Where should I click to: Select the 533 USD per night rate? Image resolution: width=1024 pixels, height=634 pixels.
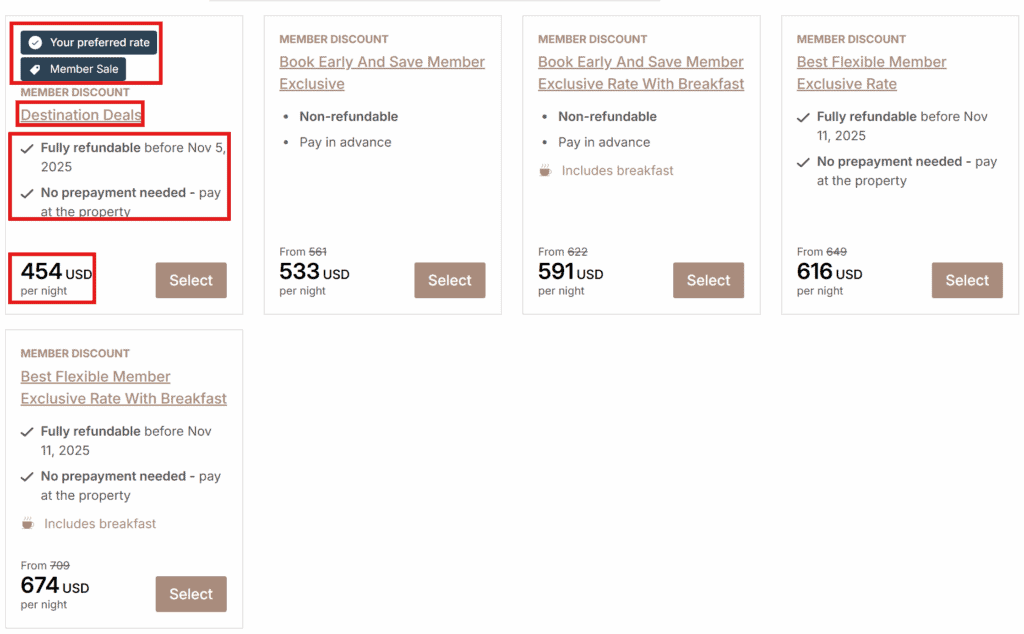point(449,280)
